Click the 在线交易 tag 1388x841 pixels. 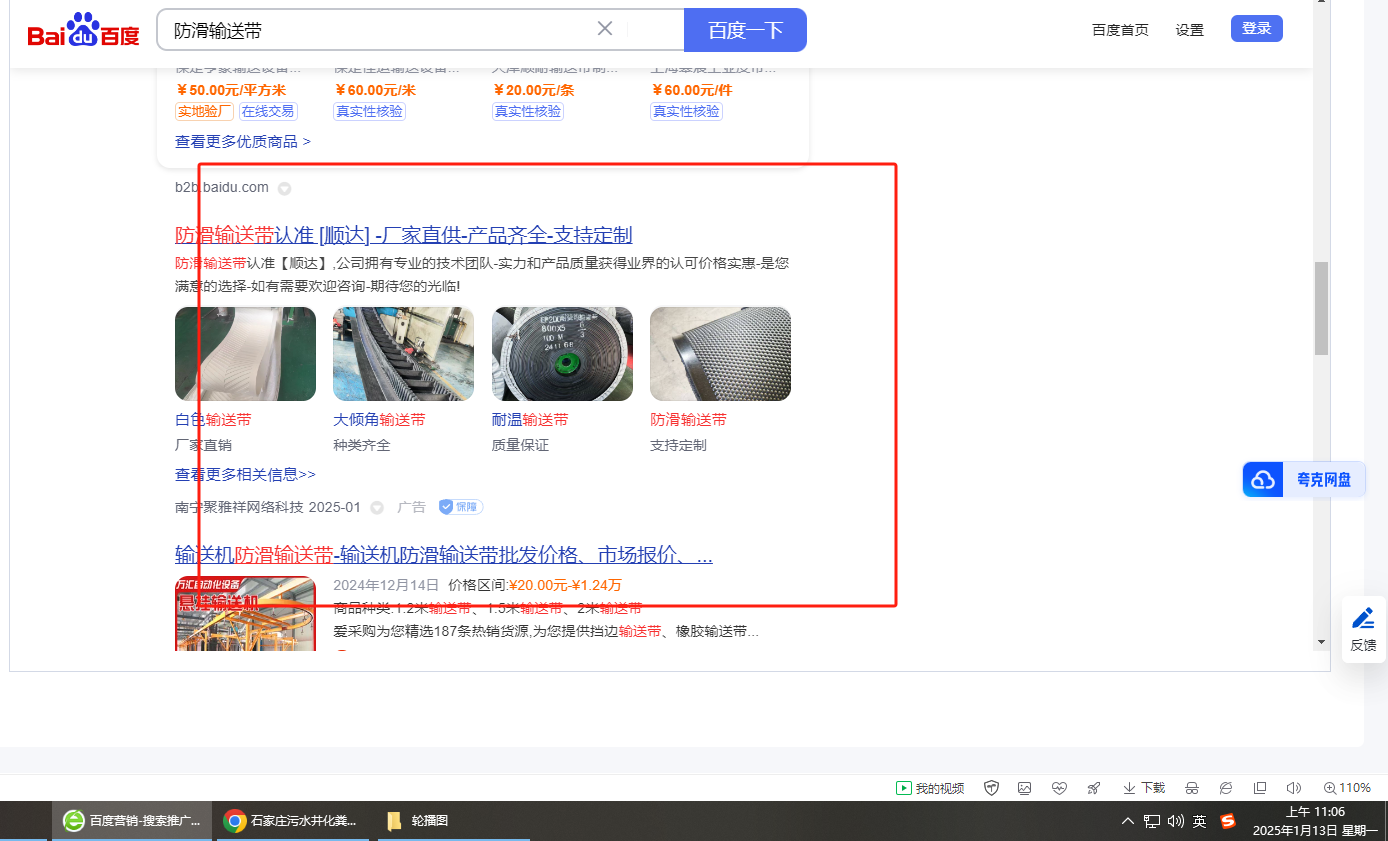click(x=268, y=111)
